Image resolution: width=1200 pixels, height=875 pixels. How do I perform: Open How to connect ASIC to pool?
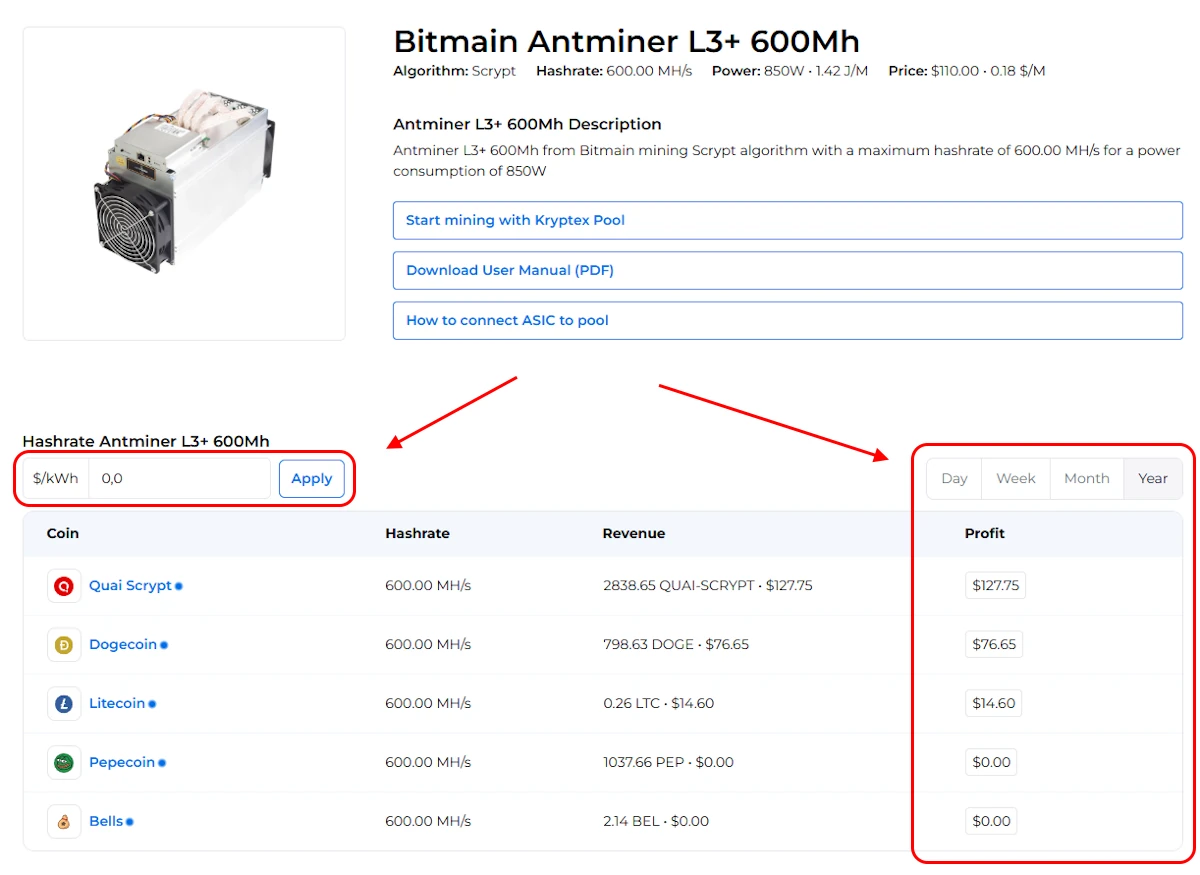click(x=787, y=320)
